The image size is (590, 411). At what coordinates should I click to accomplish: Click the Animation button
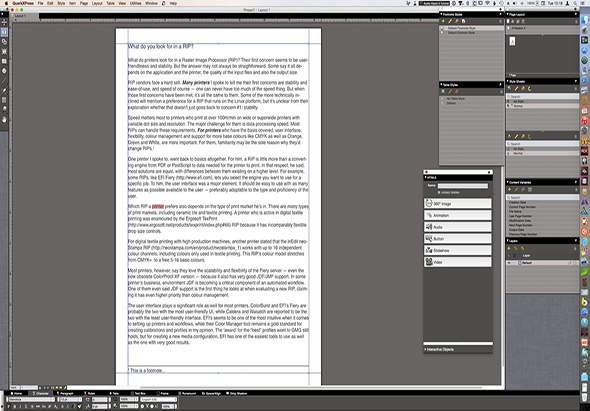(x=458, y=215)
